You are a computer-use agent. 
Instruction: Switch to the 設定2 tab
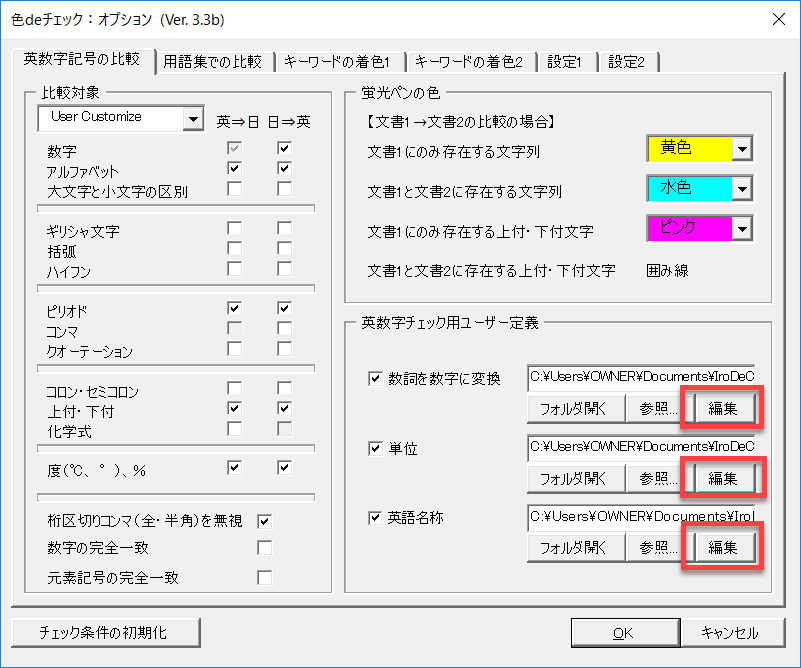click(x=627, y=62)
